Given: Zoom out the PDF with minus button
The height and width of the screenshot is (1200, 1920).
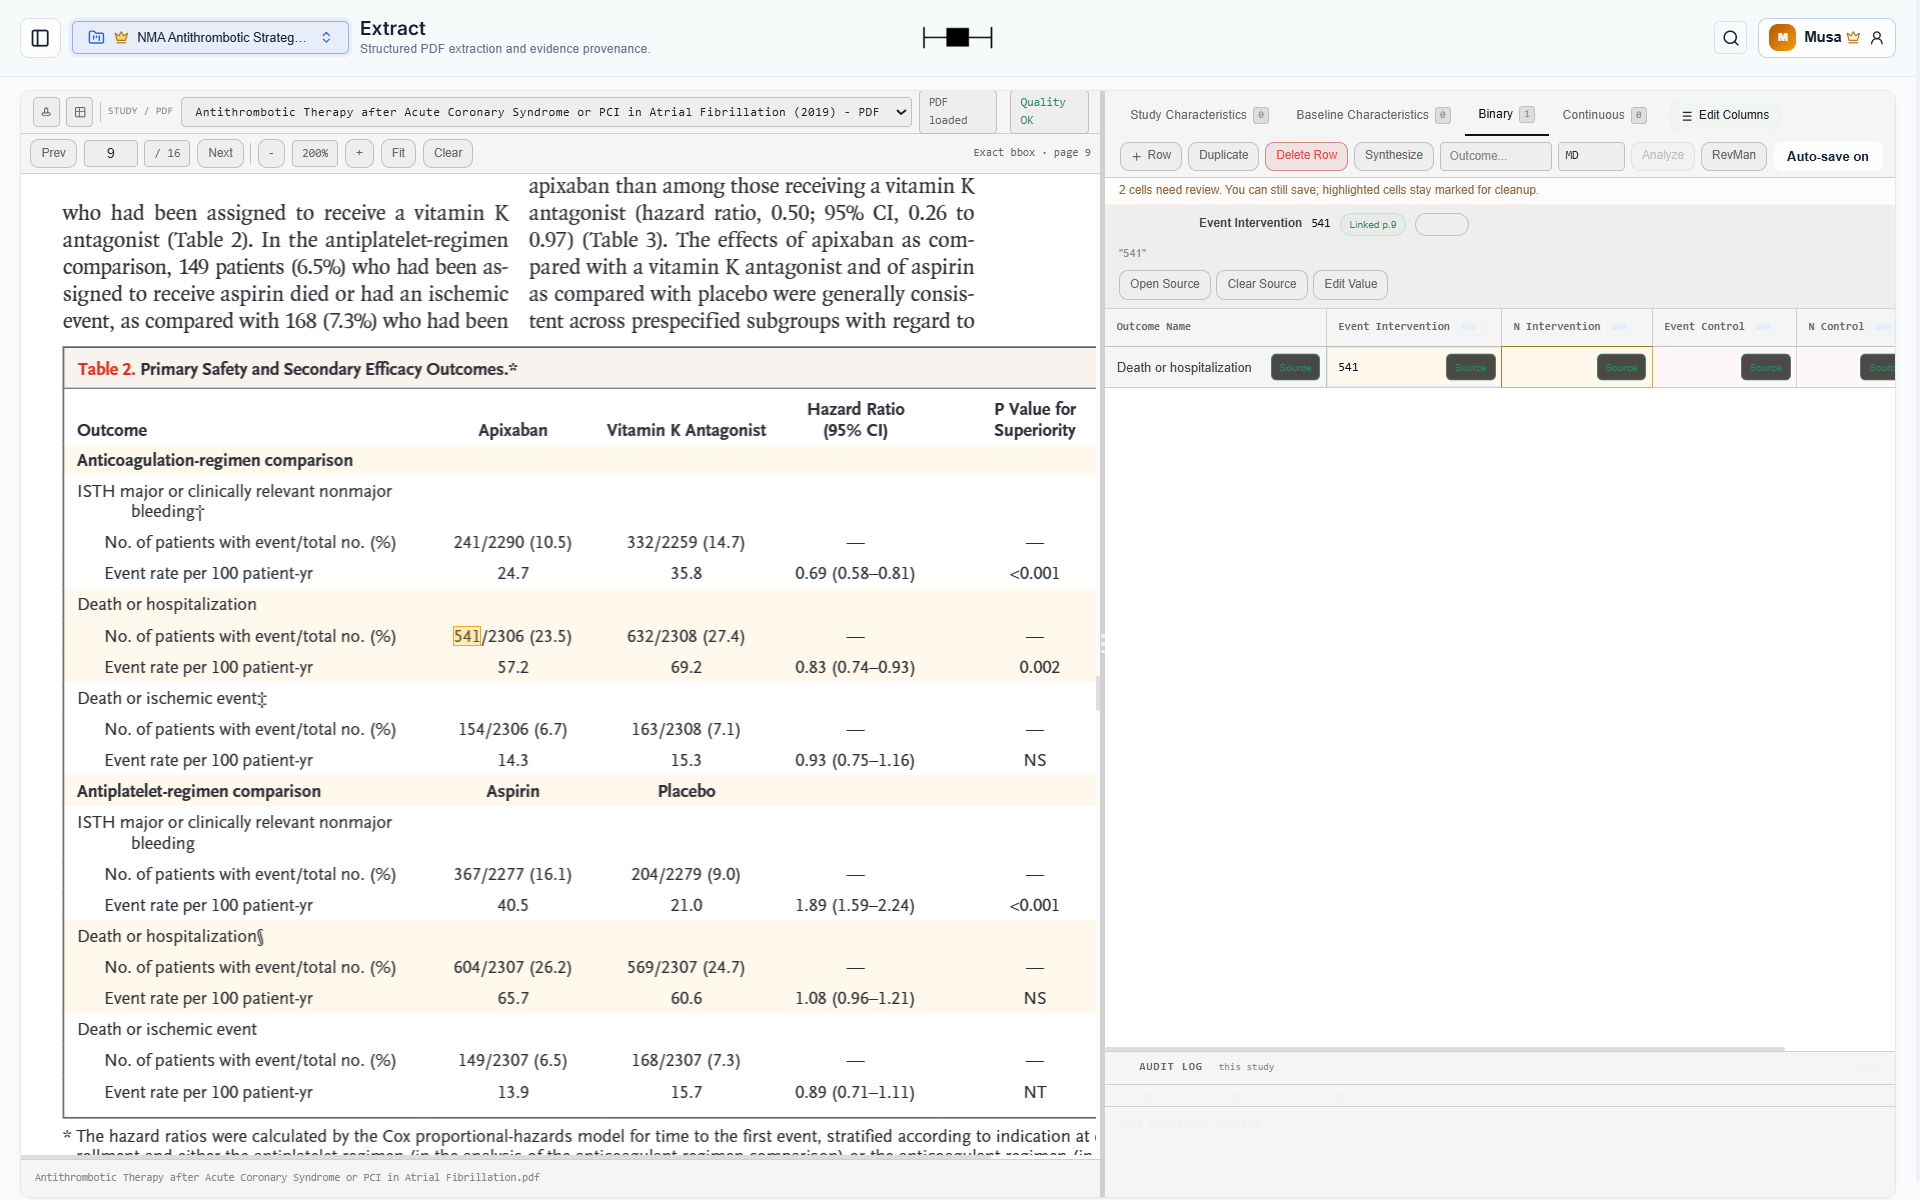Looking at the screenshot, I should [x=271, y=153].
